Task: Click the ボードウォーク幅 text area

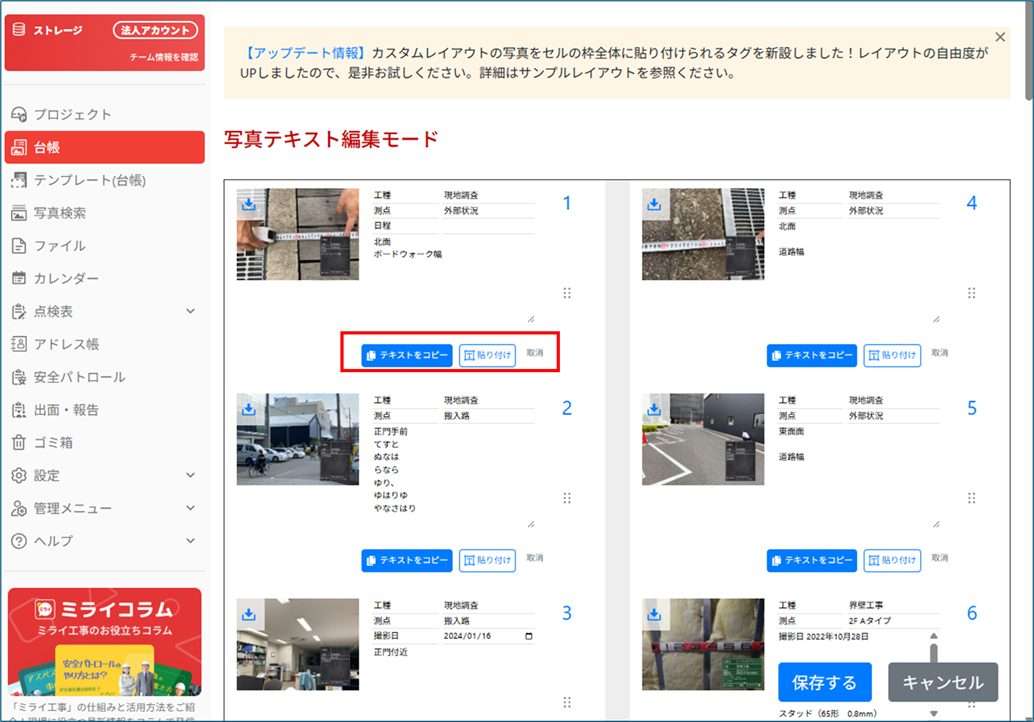Action: click(454, 279)
